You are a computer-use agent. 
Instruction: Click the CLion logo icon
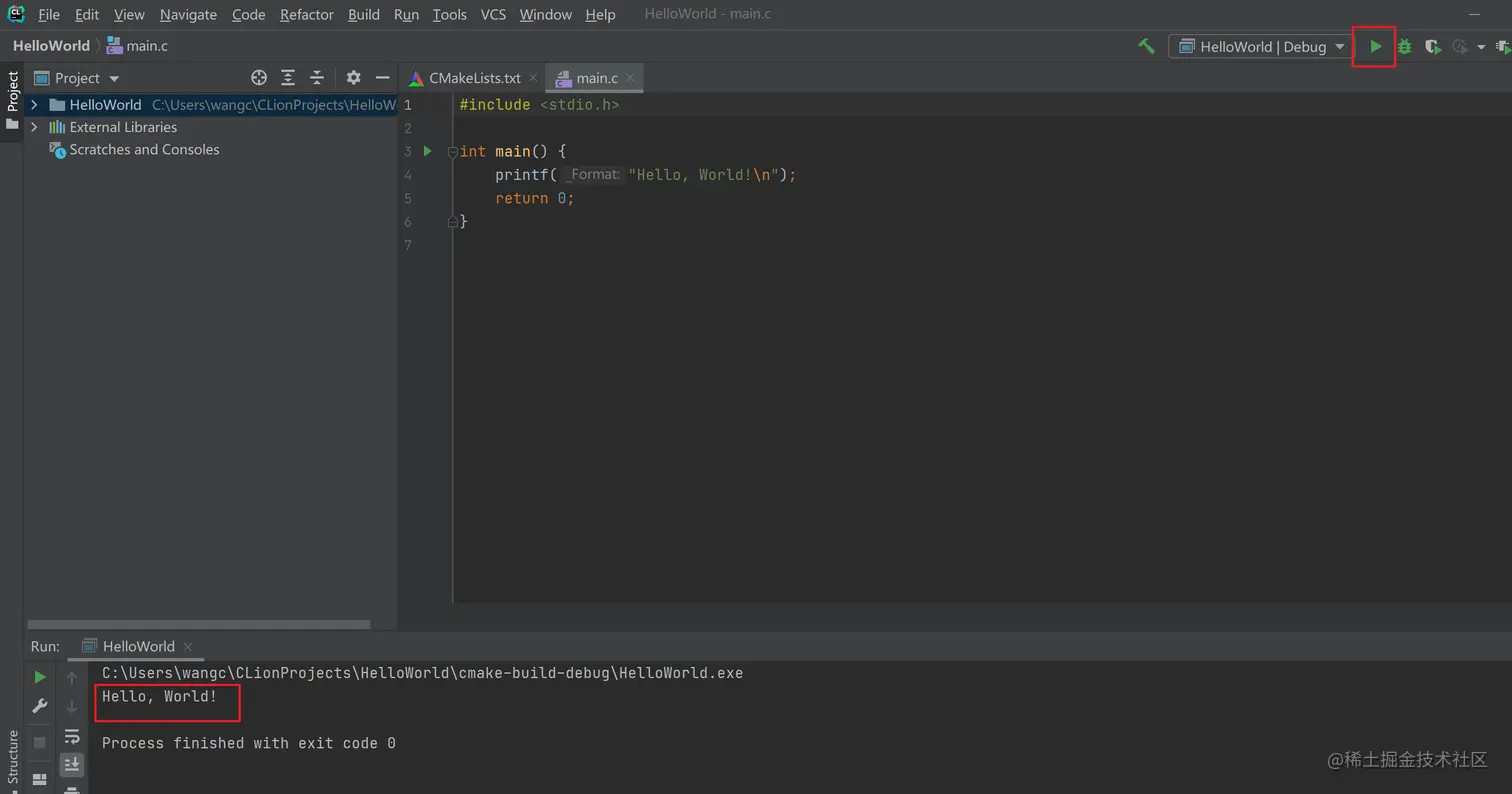coord(16,14)
